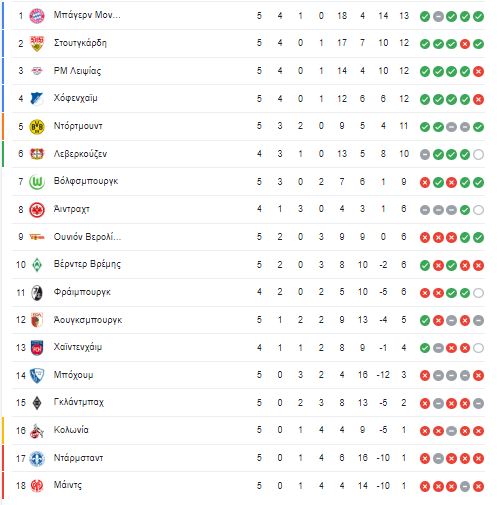Image resolution: width=499 pixels, height=505 pixels.
Task: Click Bayern's draw result form indicator
Action: pos(438,16)
